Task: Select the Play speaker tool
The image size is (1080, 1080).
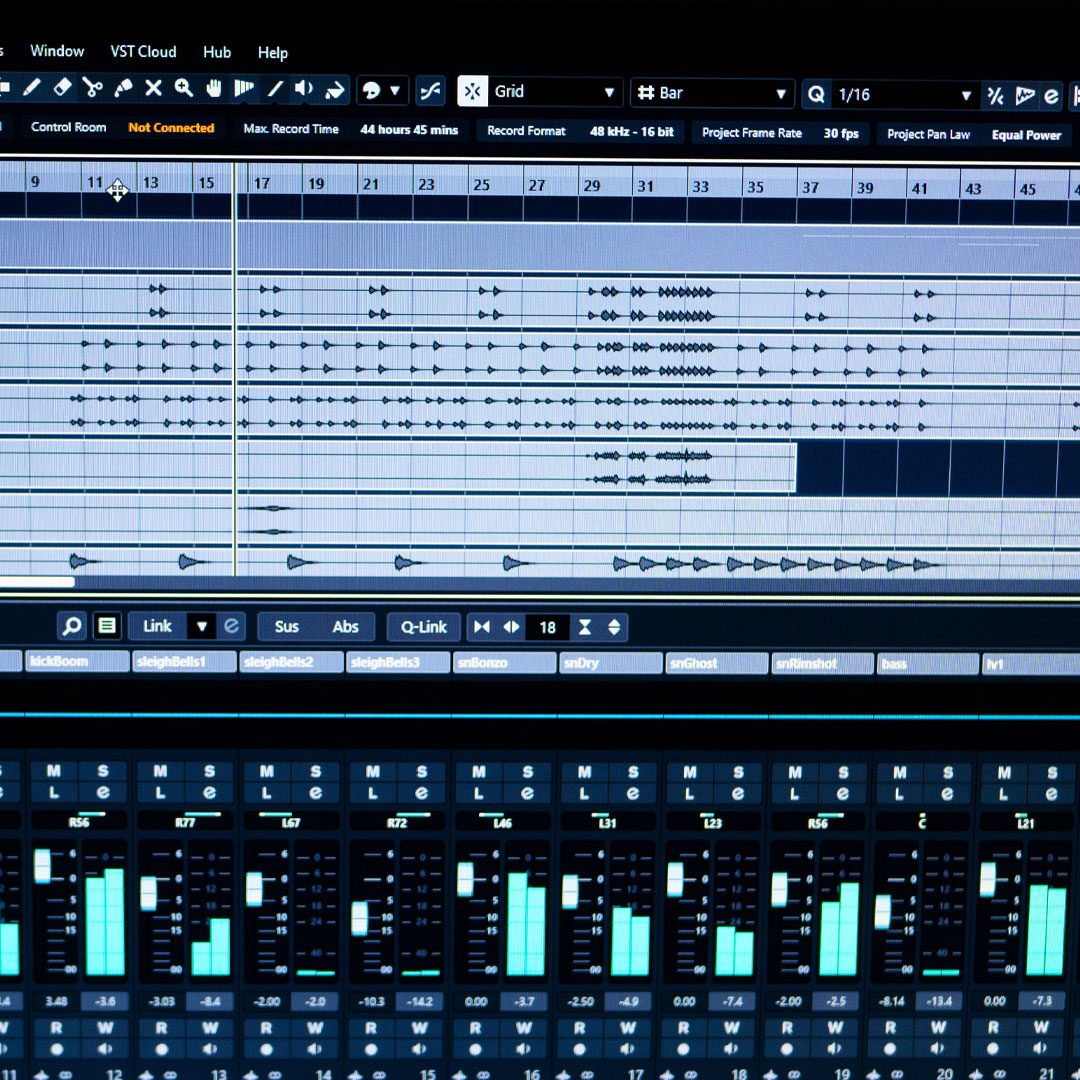Action: pos(304,89)
